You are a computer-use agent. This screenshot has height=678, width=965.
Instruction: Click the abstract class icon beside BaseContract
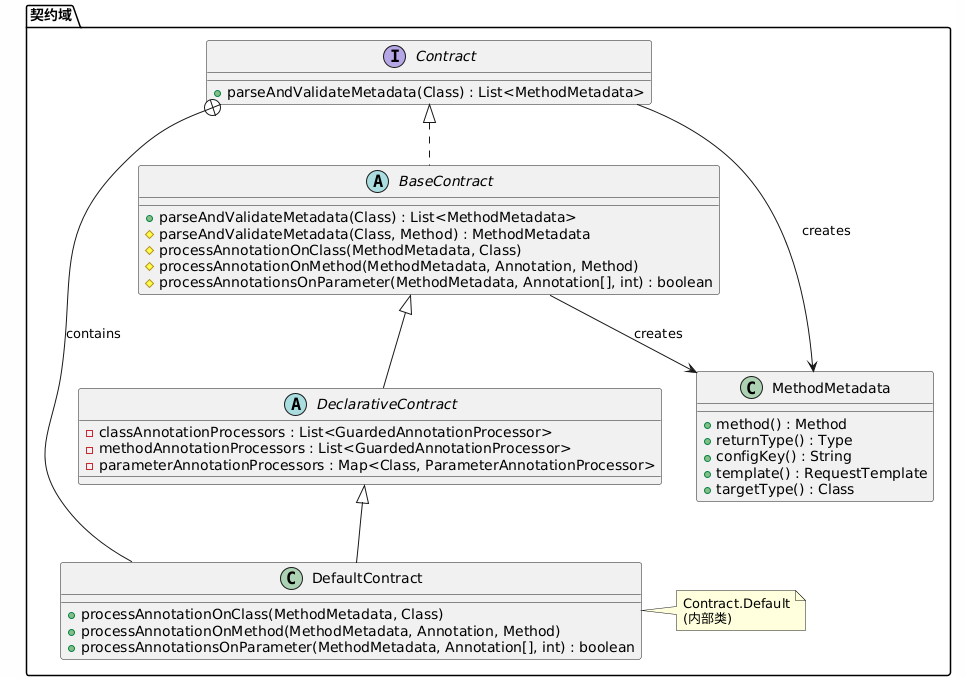(377, 181)
